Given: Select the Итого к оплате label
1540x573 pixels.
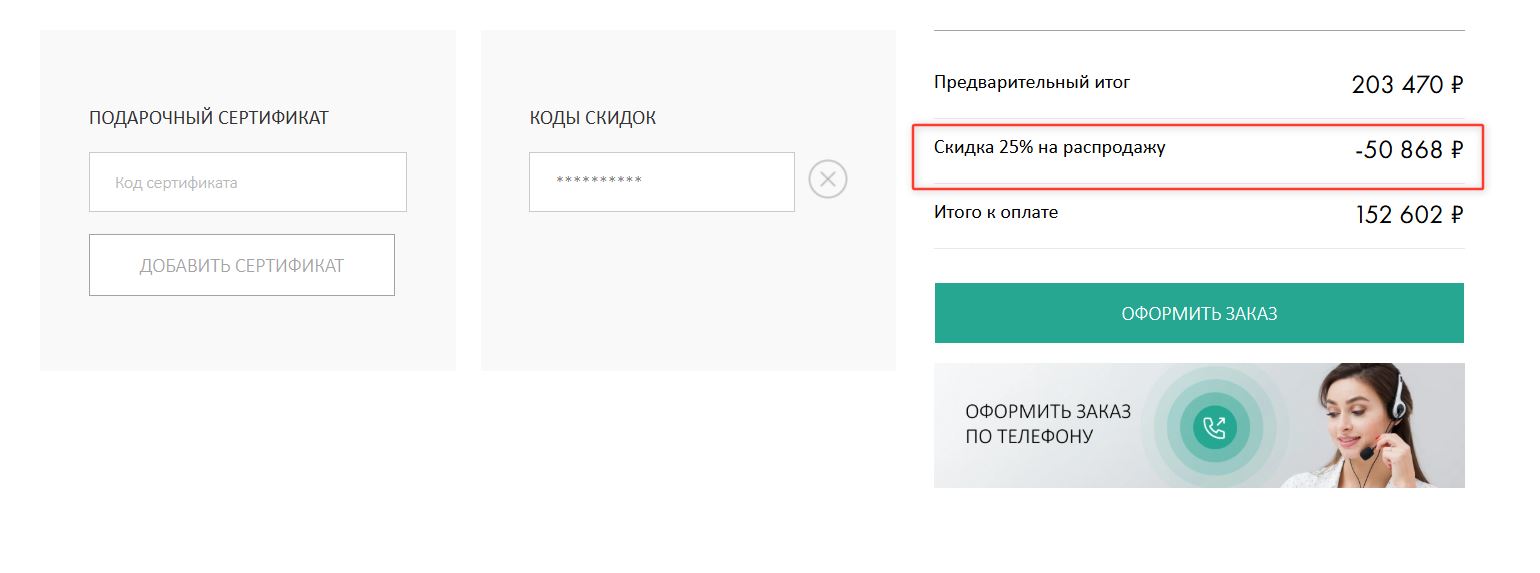Looking at the screenshot, I should 995,212.
